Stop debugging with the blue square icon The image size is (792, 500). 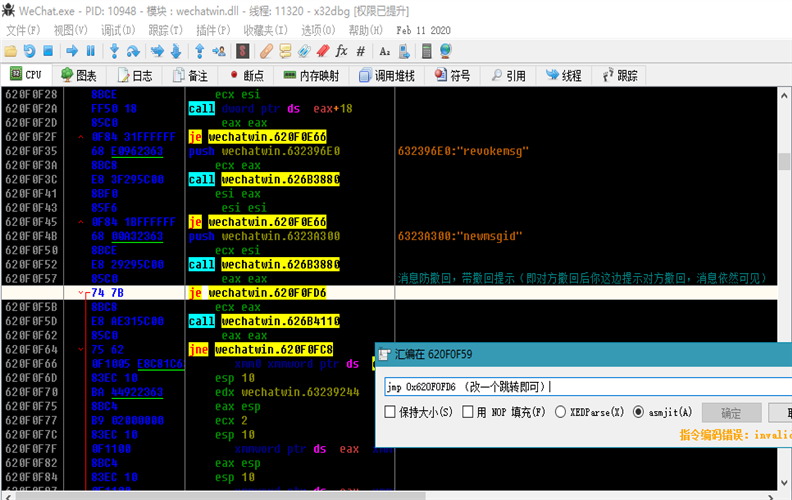tap(47, 50)
